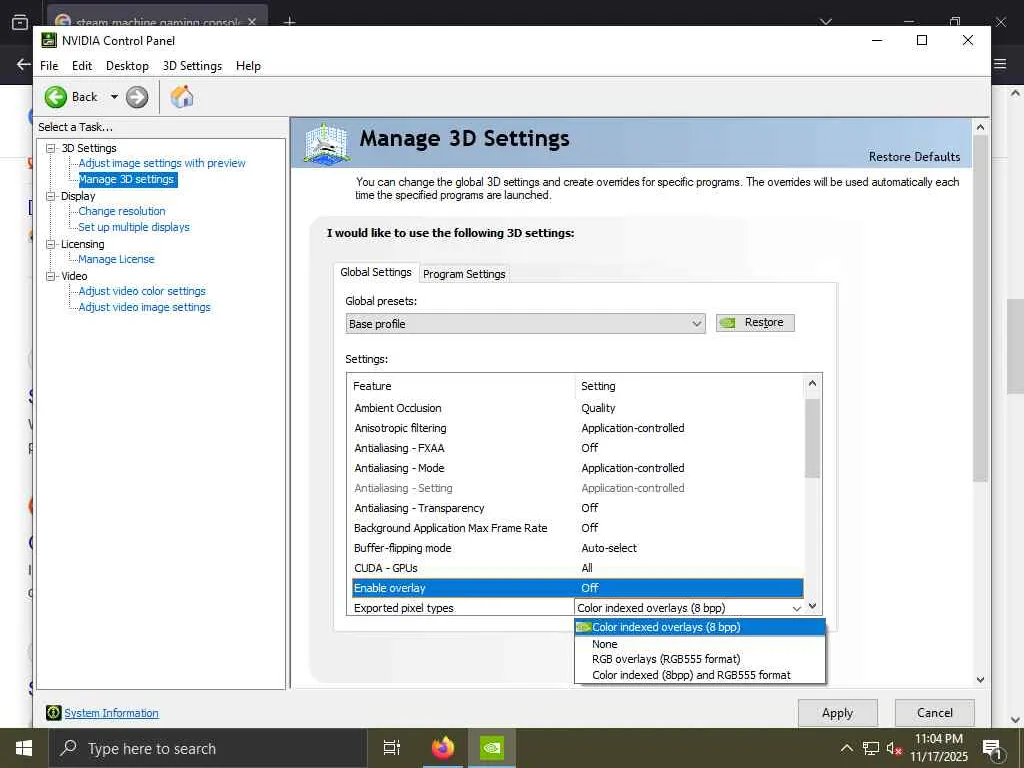The image size is (1024, 768).
Task: Choose Color indexed (8bpp) and RGB555 format
Action: [700, 675]
